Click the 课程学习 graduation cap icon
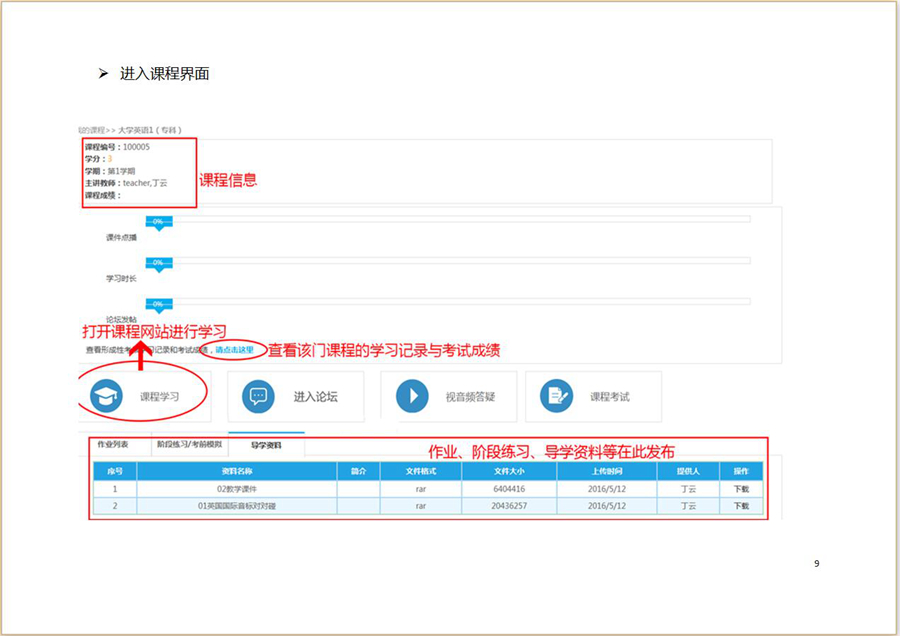Viewport: 900px width, 636px height. point(105,396)
